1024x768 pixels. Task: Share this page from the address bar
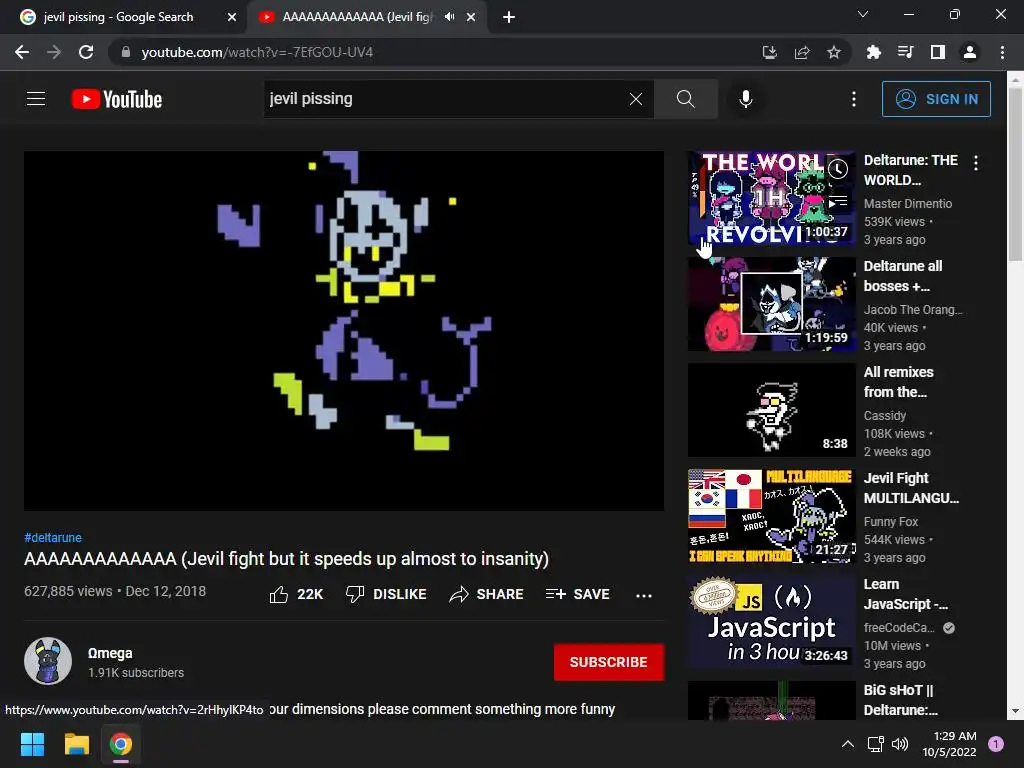[x=802, y=52]
